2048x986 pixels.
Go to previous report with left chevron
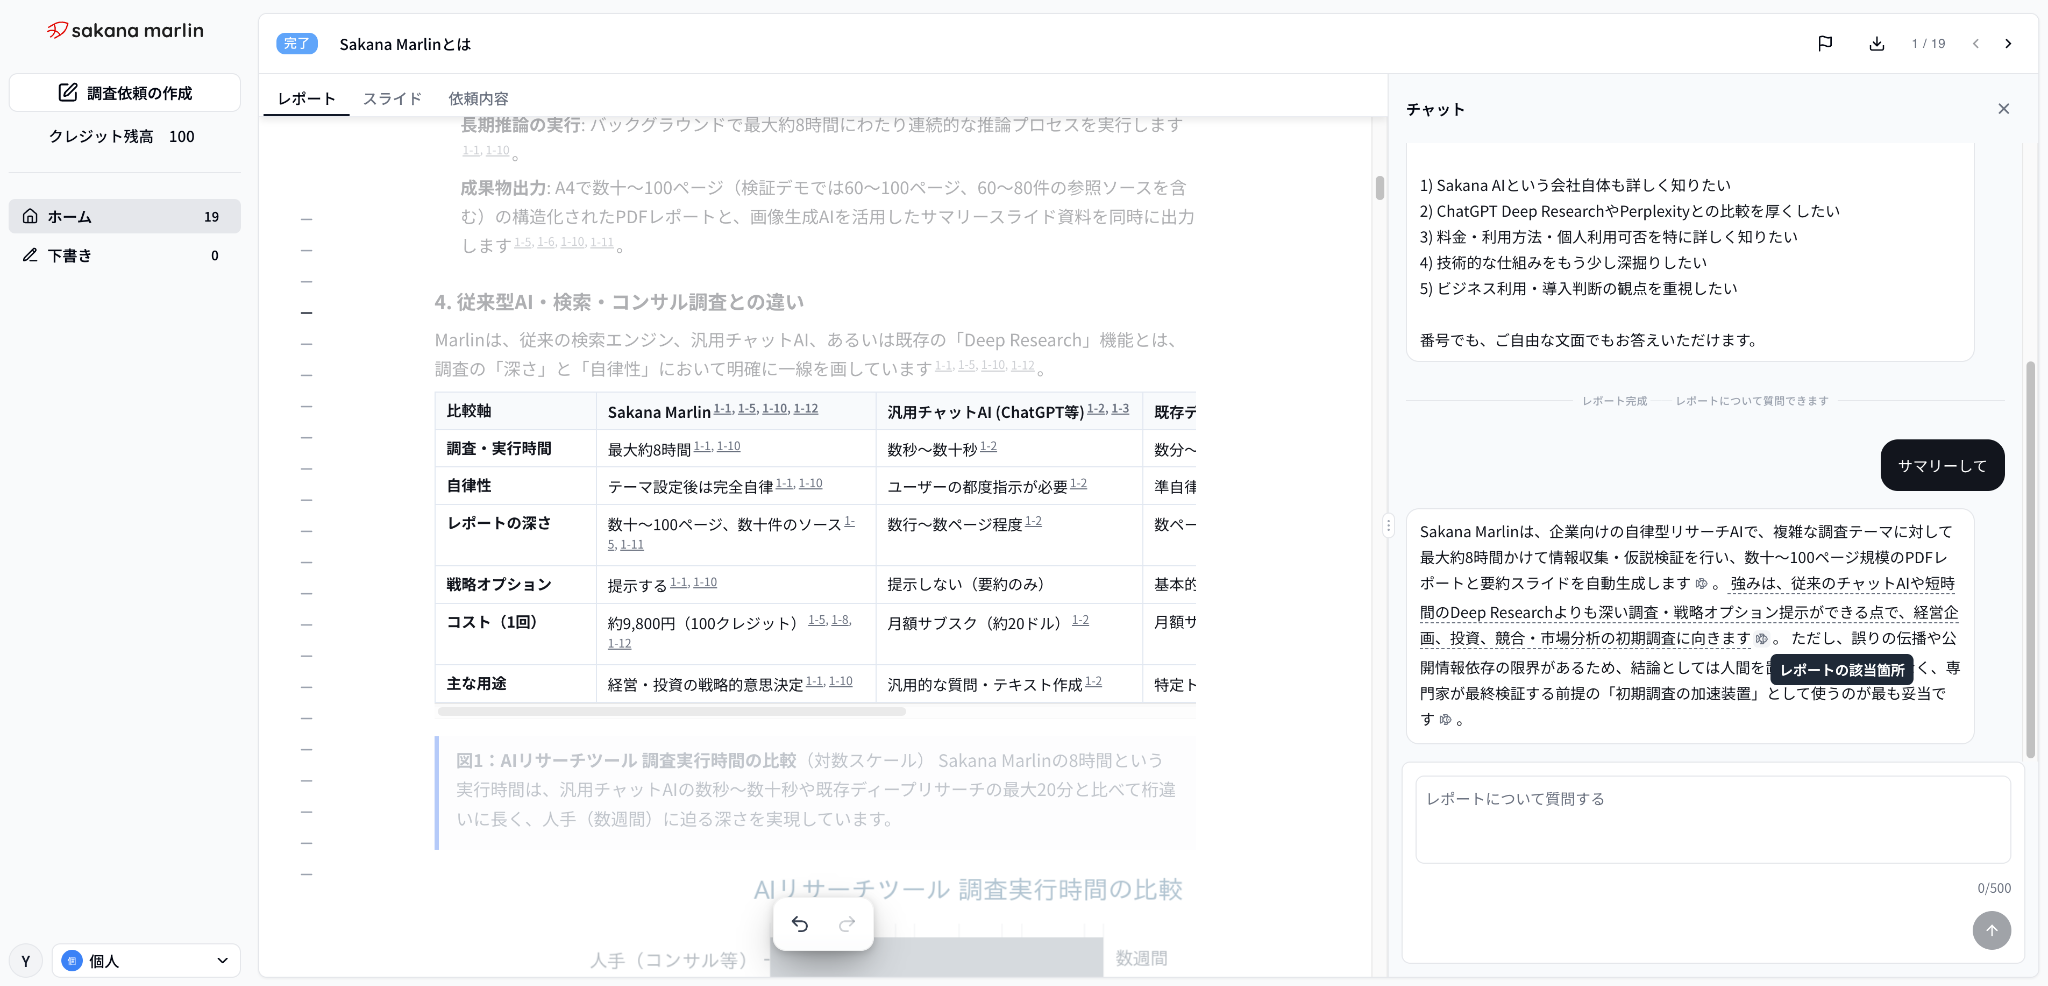pos(1976,43)
